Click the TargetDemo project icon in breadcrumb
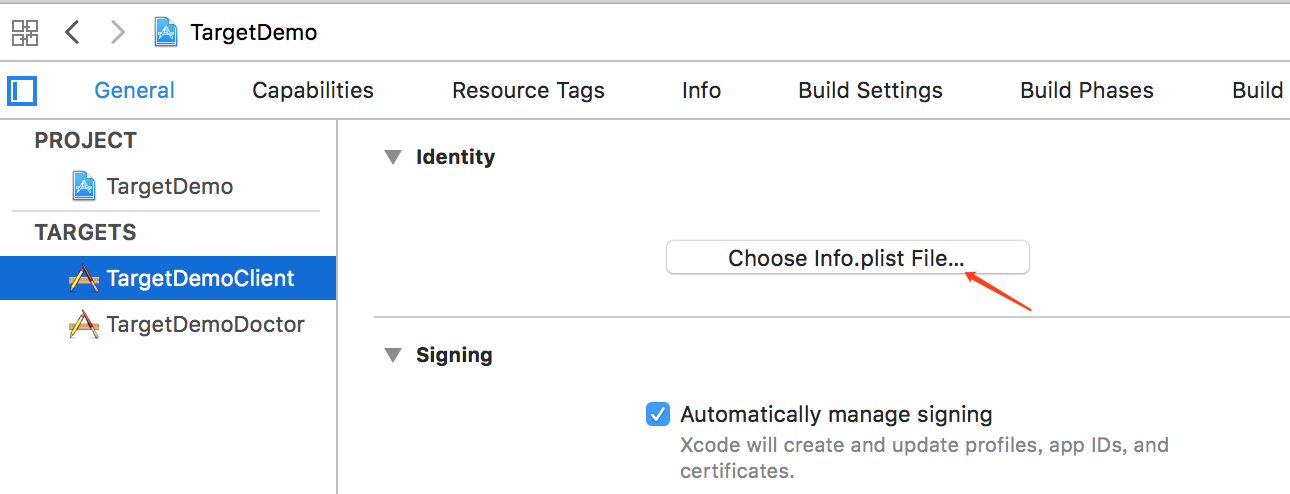The height and width of the screenshot is (494, 1290). tap(166, 32)
